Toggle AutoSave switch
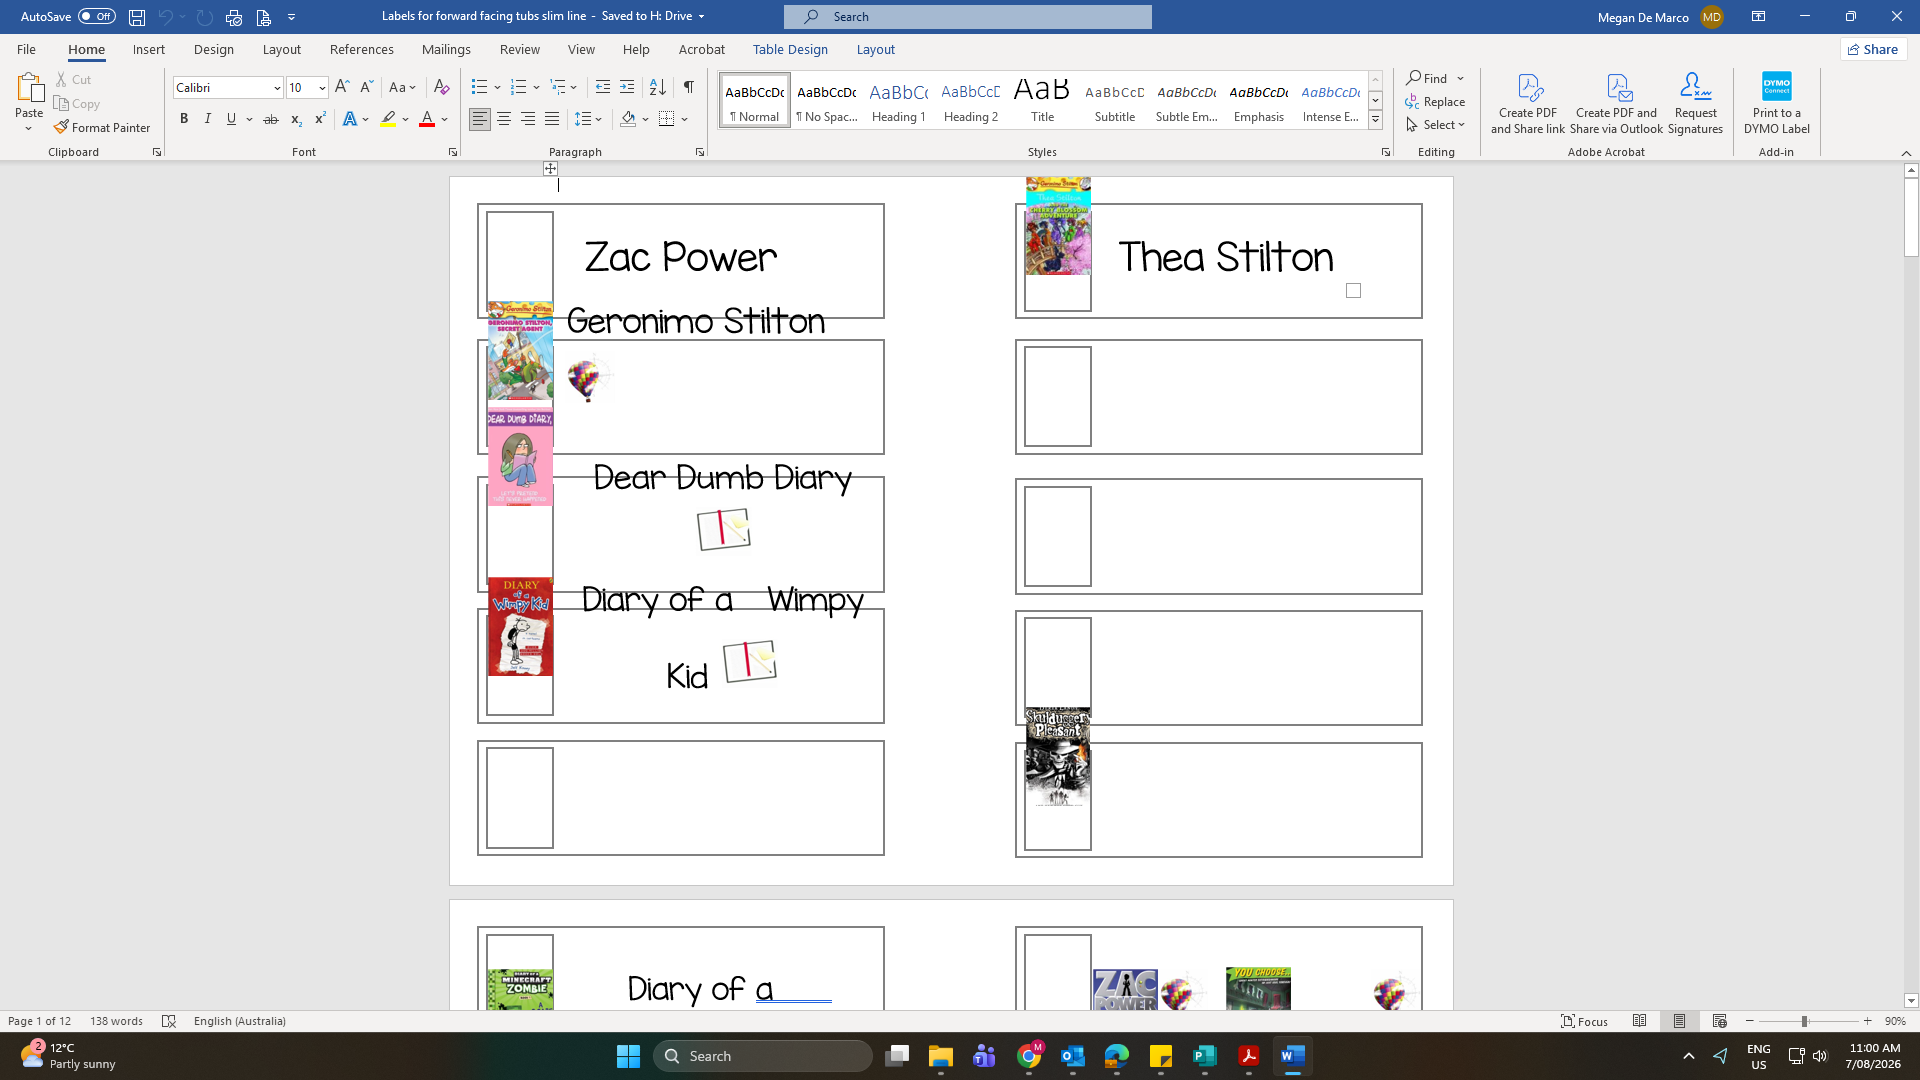This screenshot has width=1920, height=1080. click(97, 17)
